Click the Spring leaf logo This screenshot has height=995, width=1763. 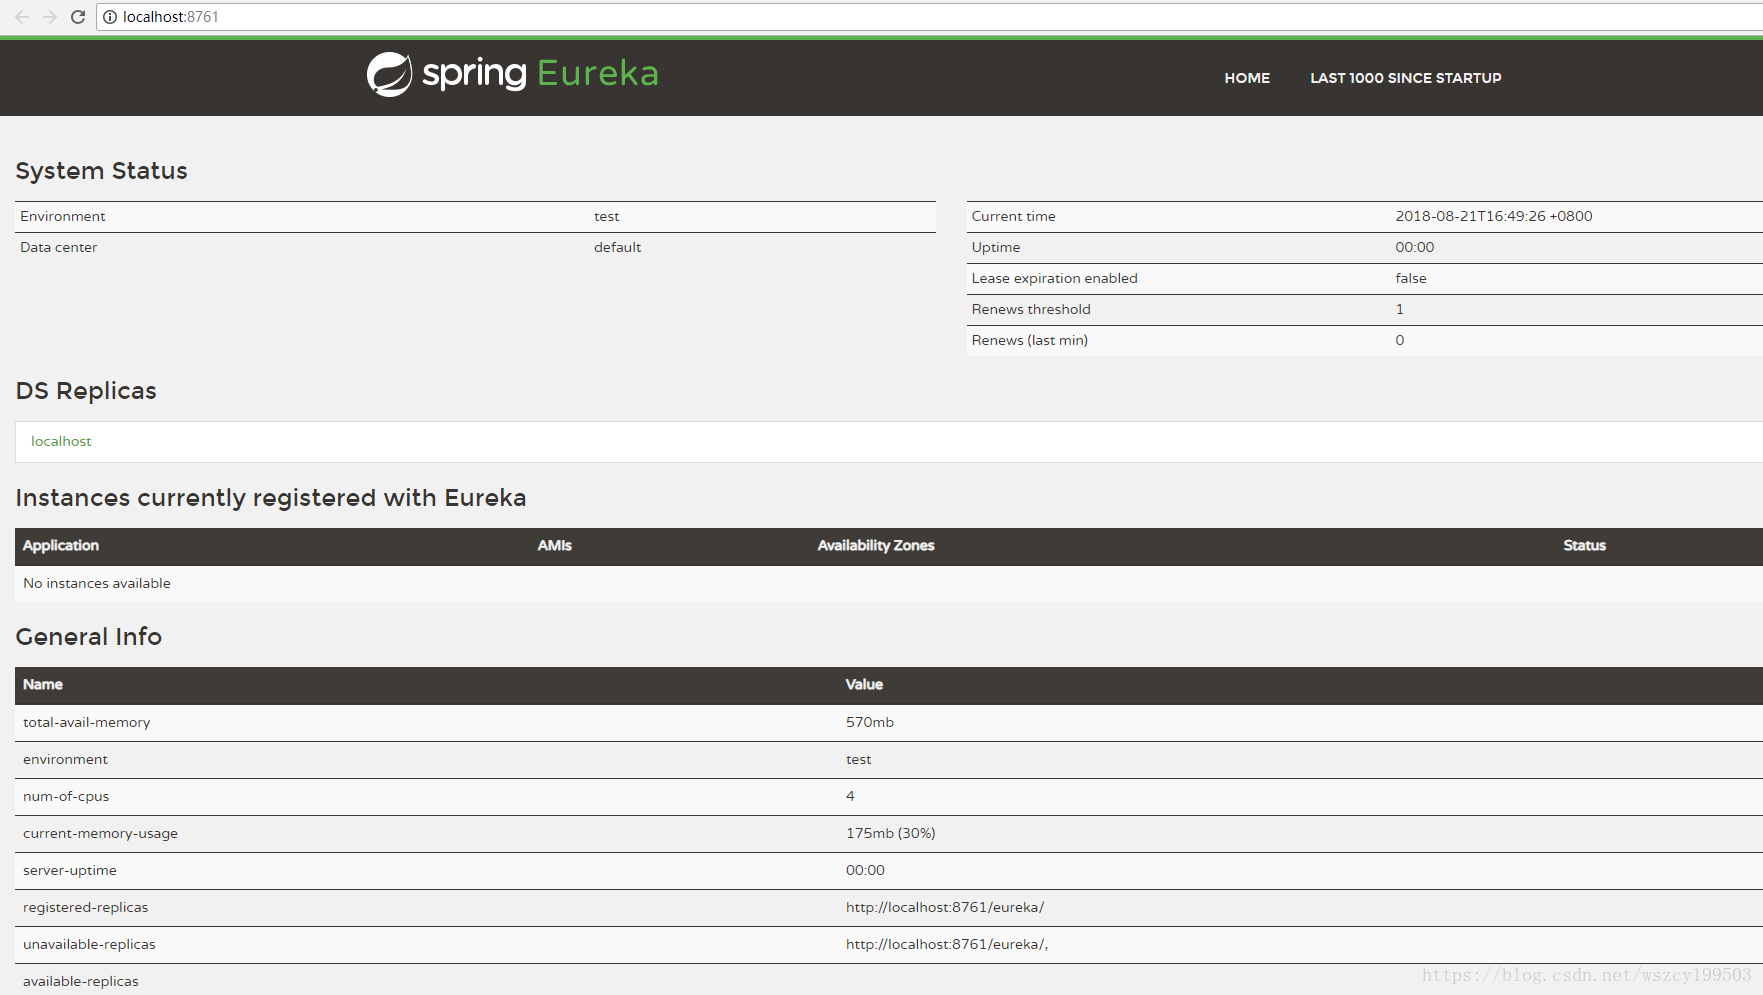389,74
